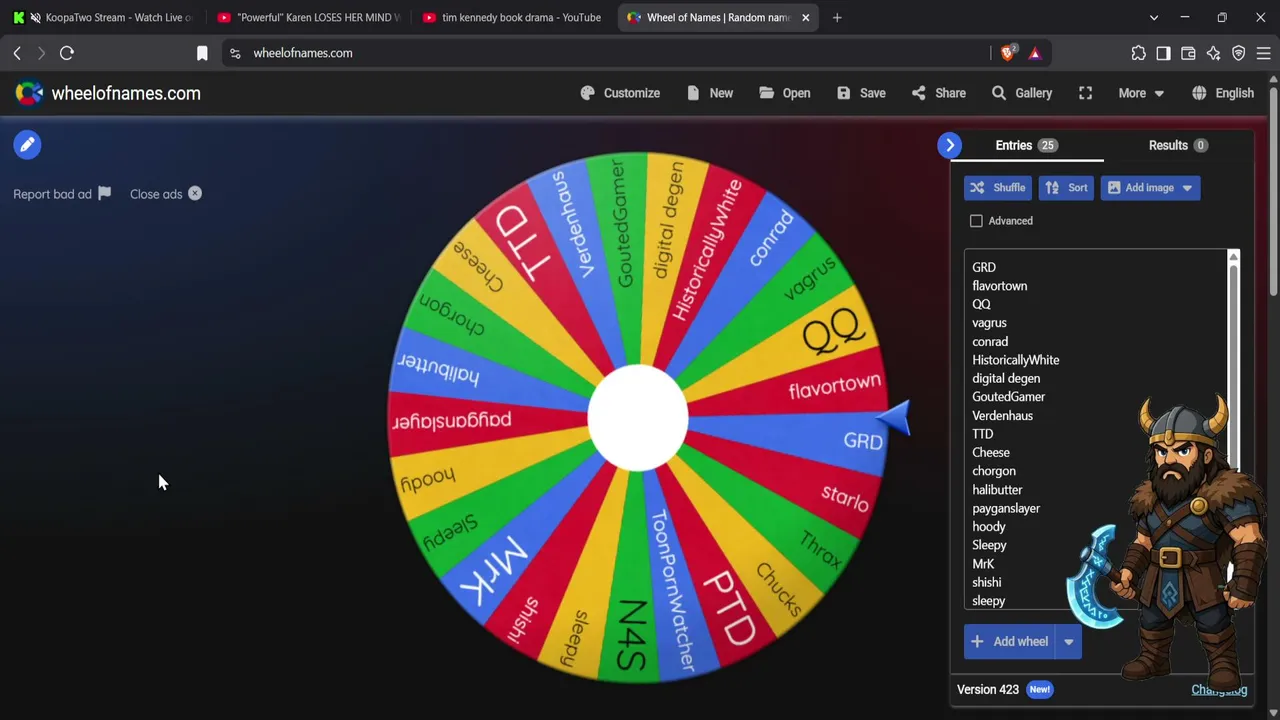Create a New wheel
Screen dimensions: 1280x720
coord(710,93)
